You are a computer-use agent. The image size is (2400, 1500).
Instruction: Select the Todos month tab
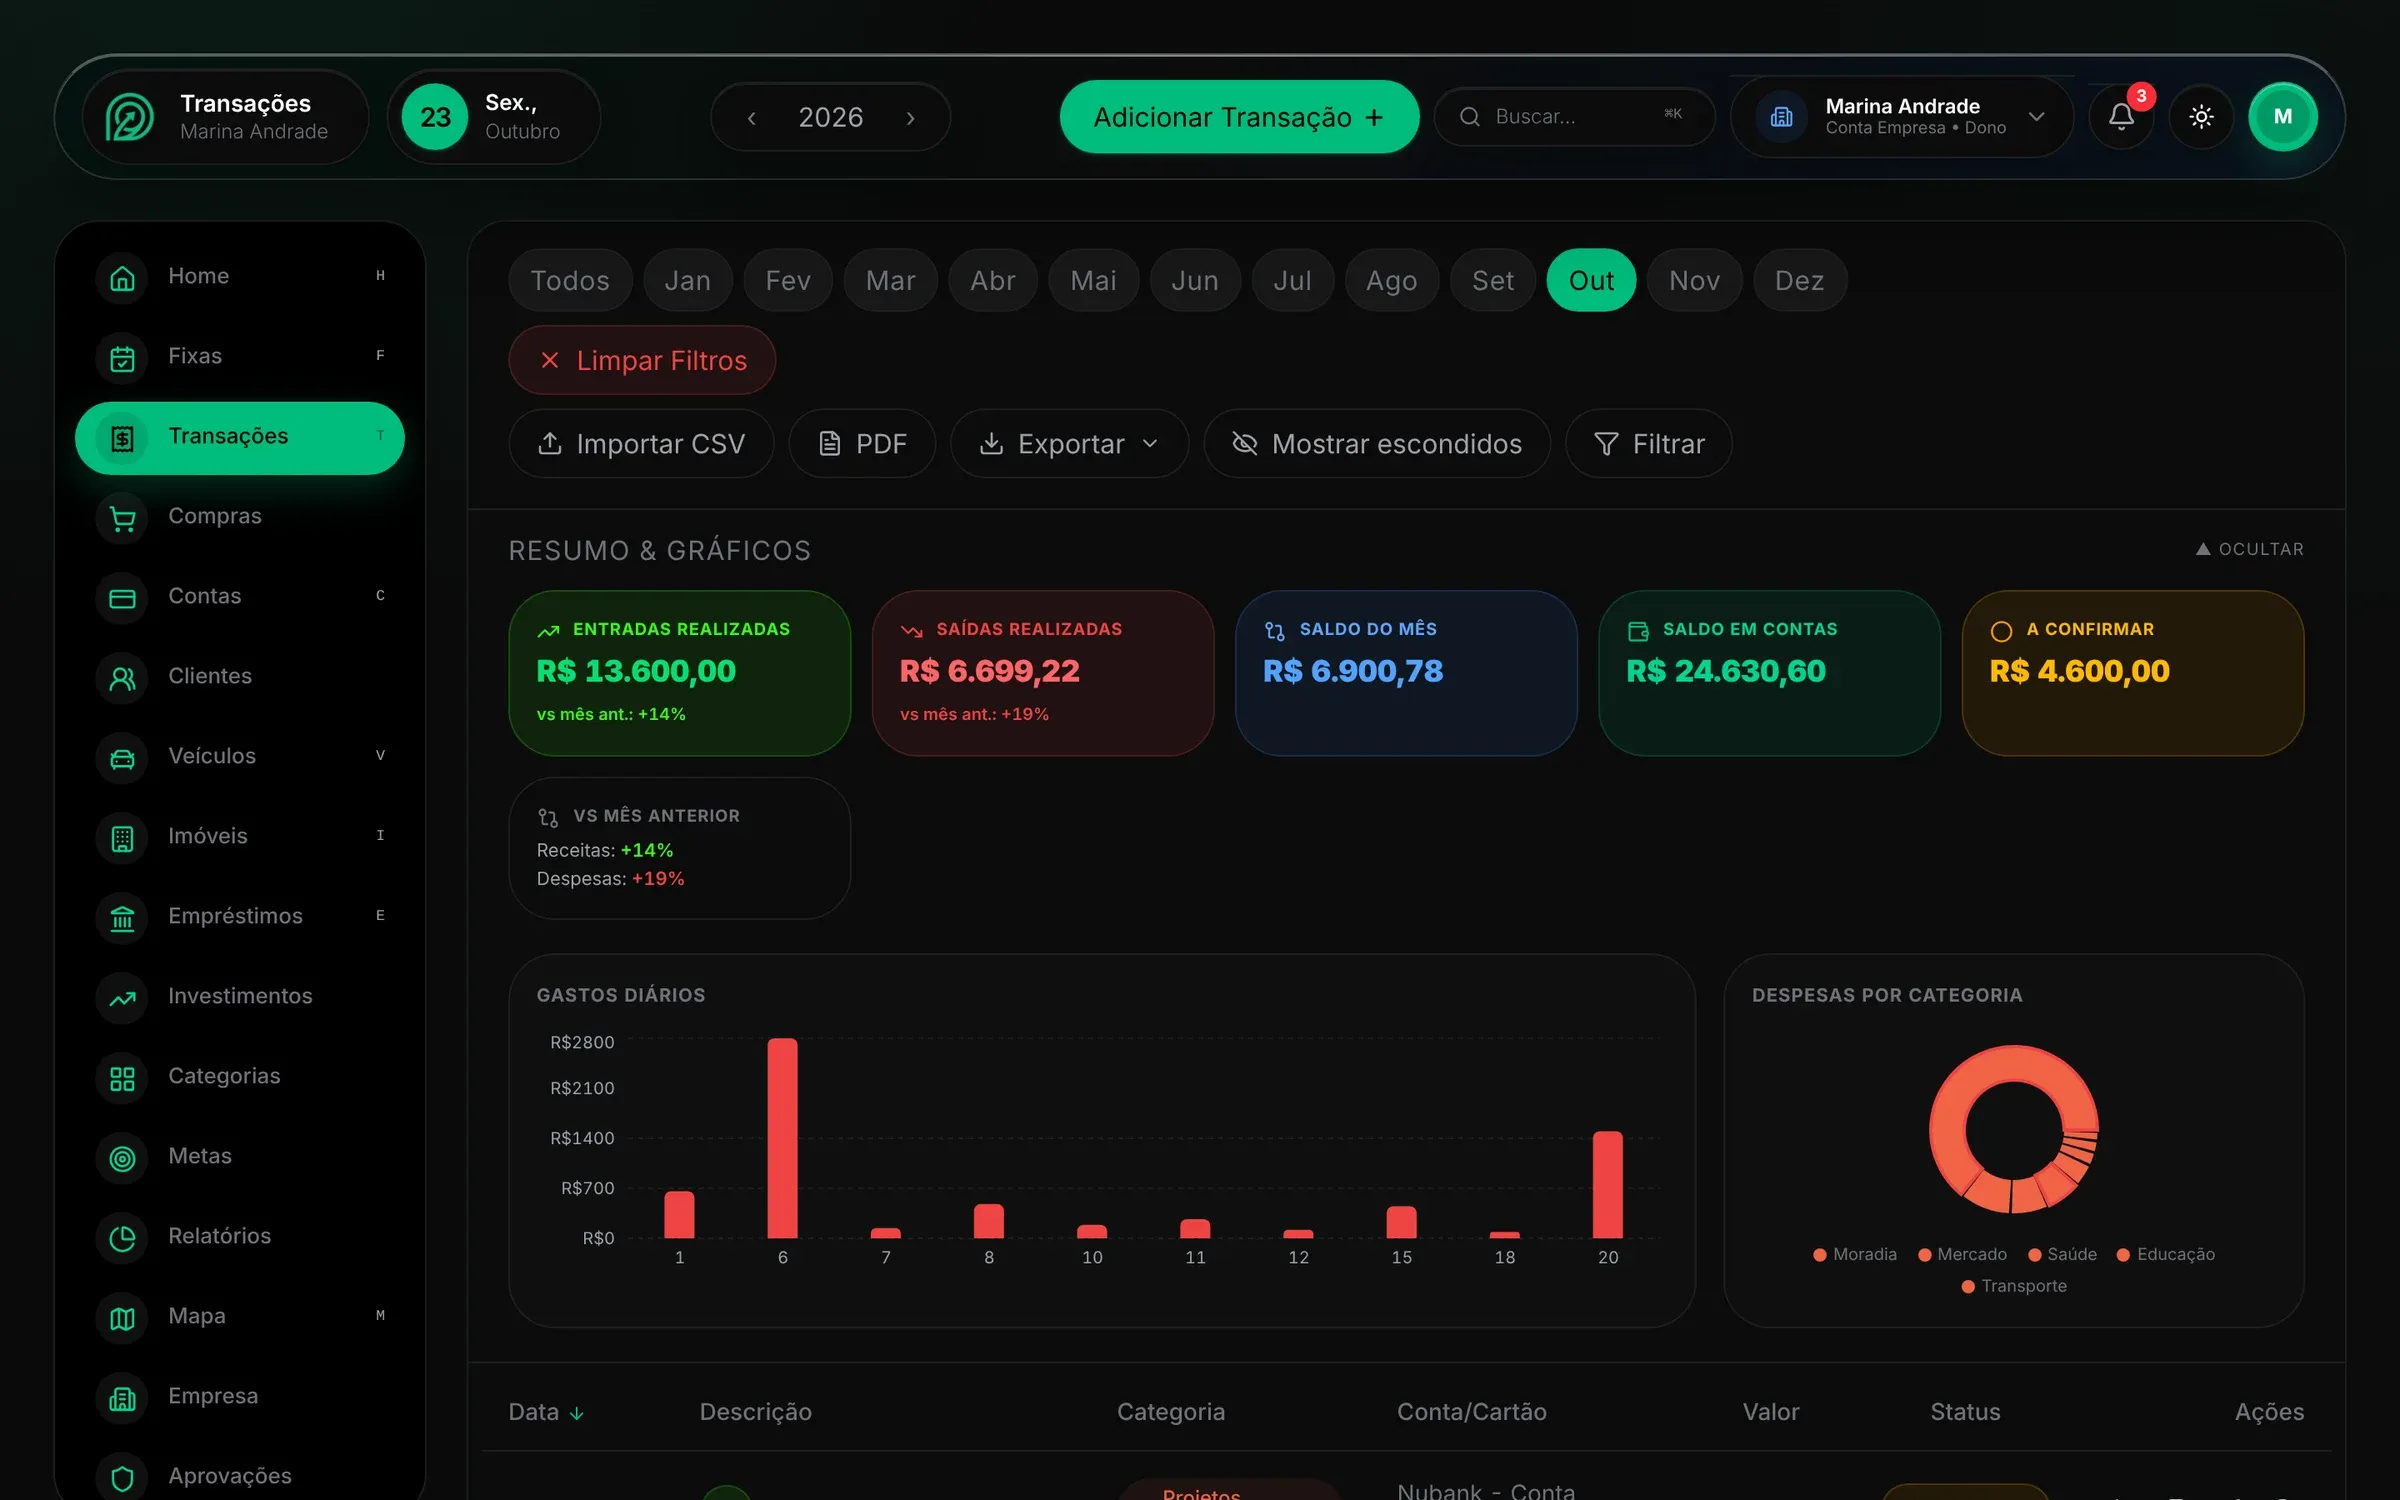pyautogui.click(x=570, y=280)
